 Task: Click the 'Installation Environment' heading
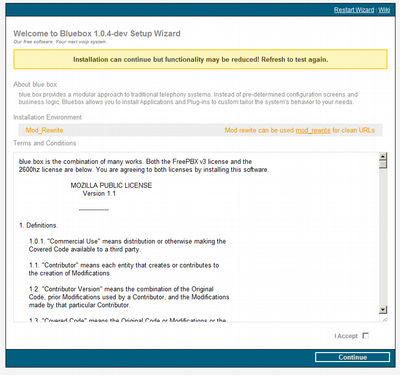click(x=47, y=117)
